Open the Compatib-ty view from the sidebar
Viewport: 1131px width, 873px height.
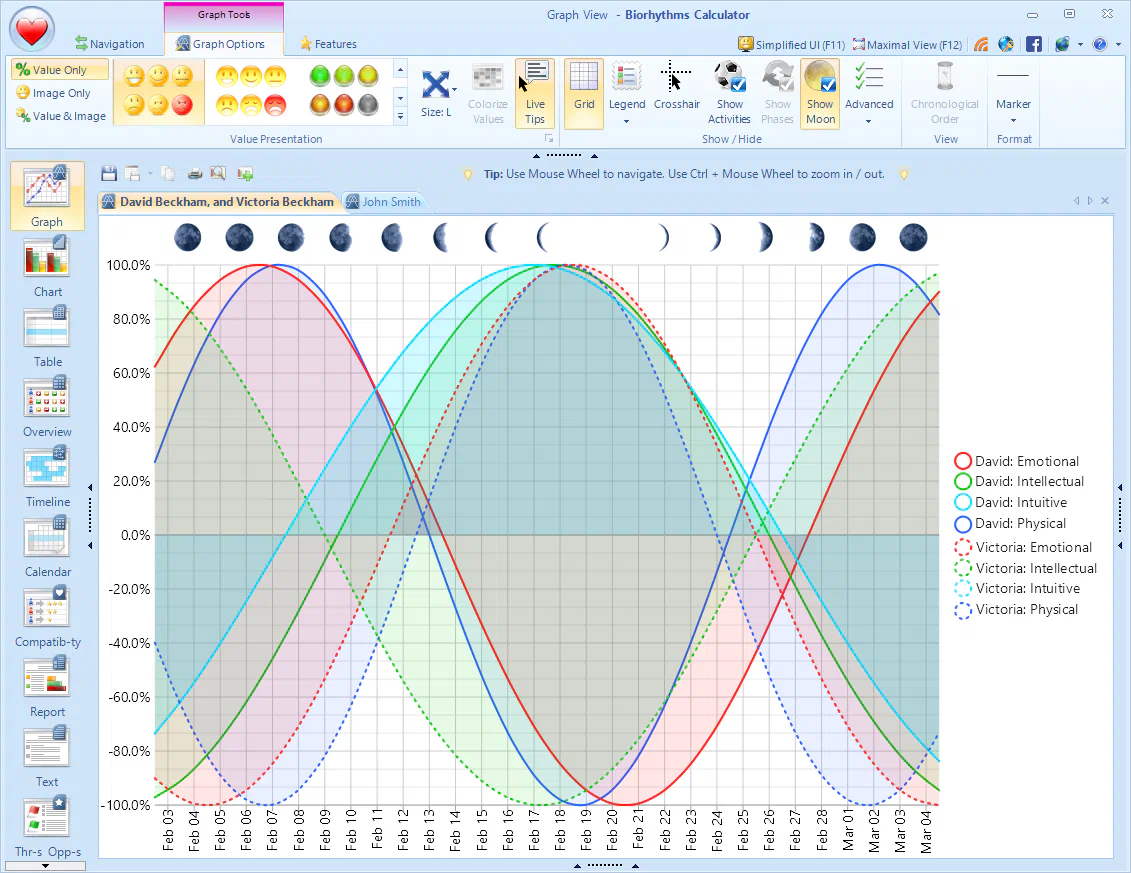(x=46, y=614)
